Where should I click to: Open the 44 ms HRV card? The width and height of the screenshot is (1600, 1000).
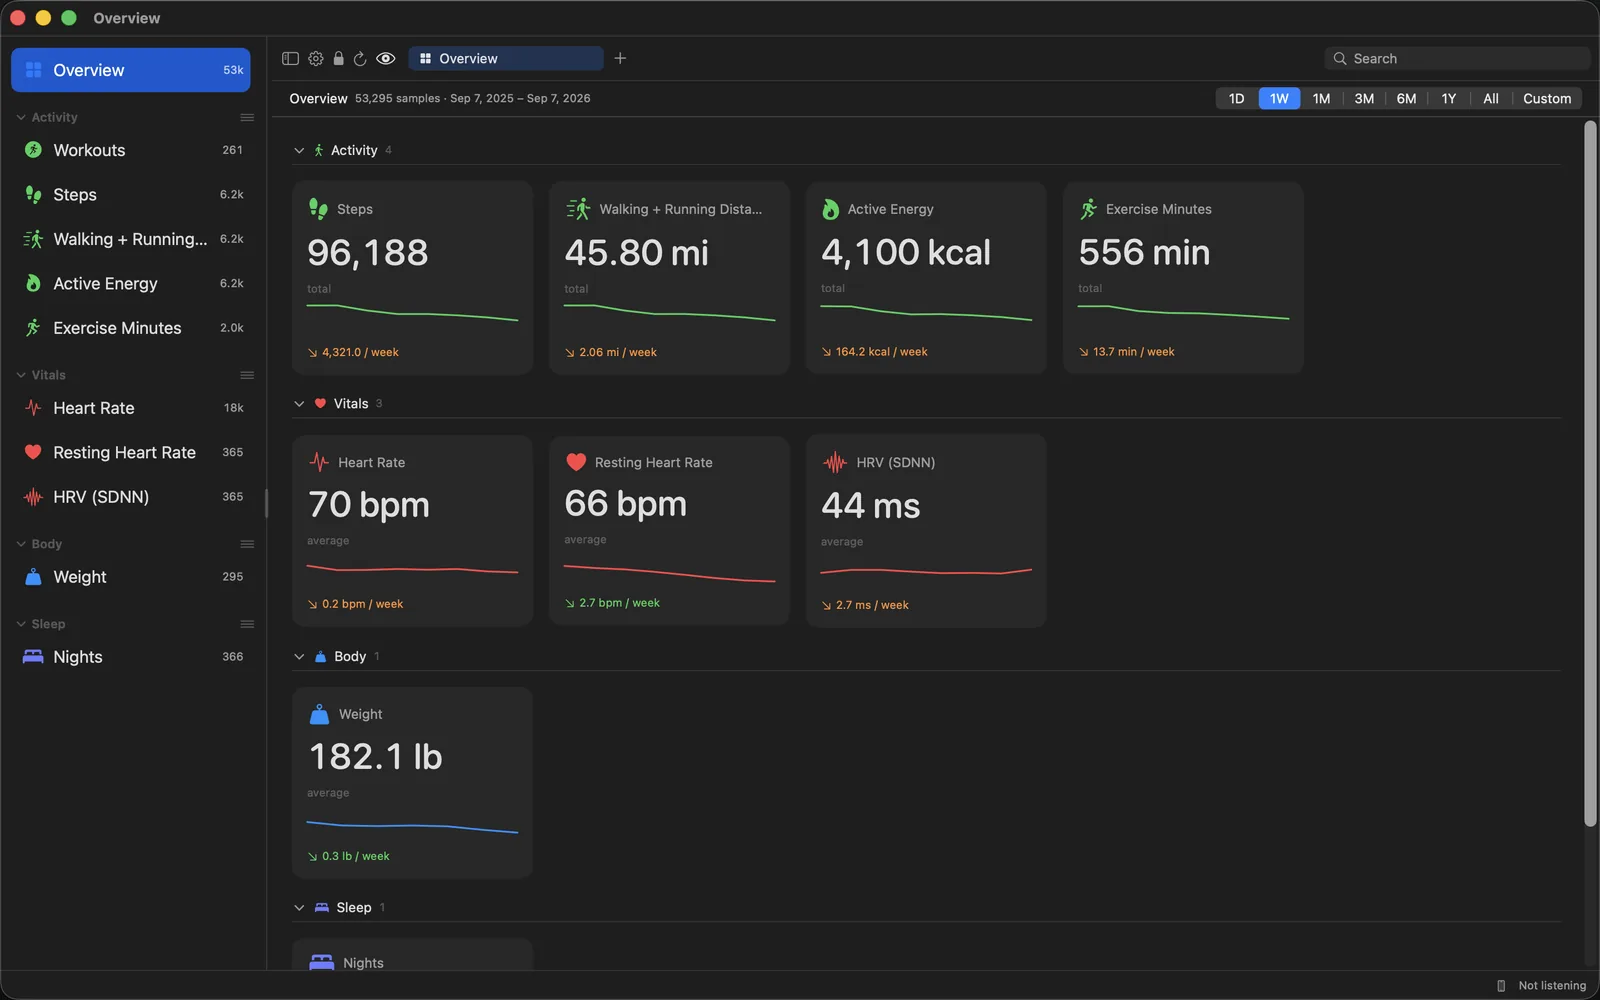click(926, 531)
